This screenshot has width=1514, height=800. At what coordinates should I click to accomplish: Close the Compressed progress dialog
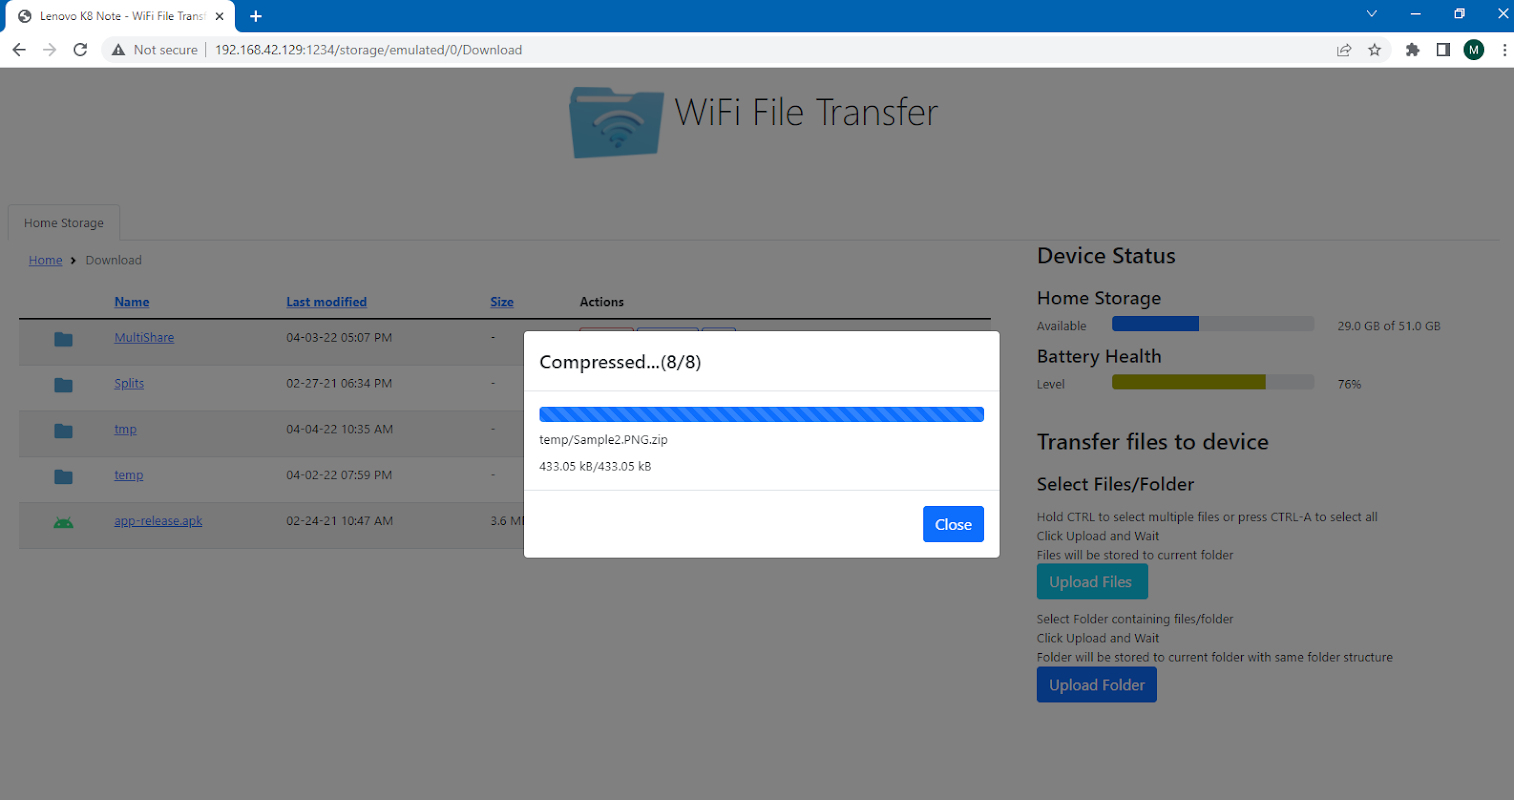click(x=953, y=524)
